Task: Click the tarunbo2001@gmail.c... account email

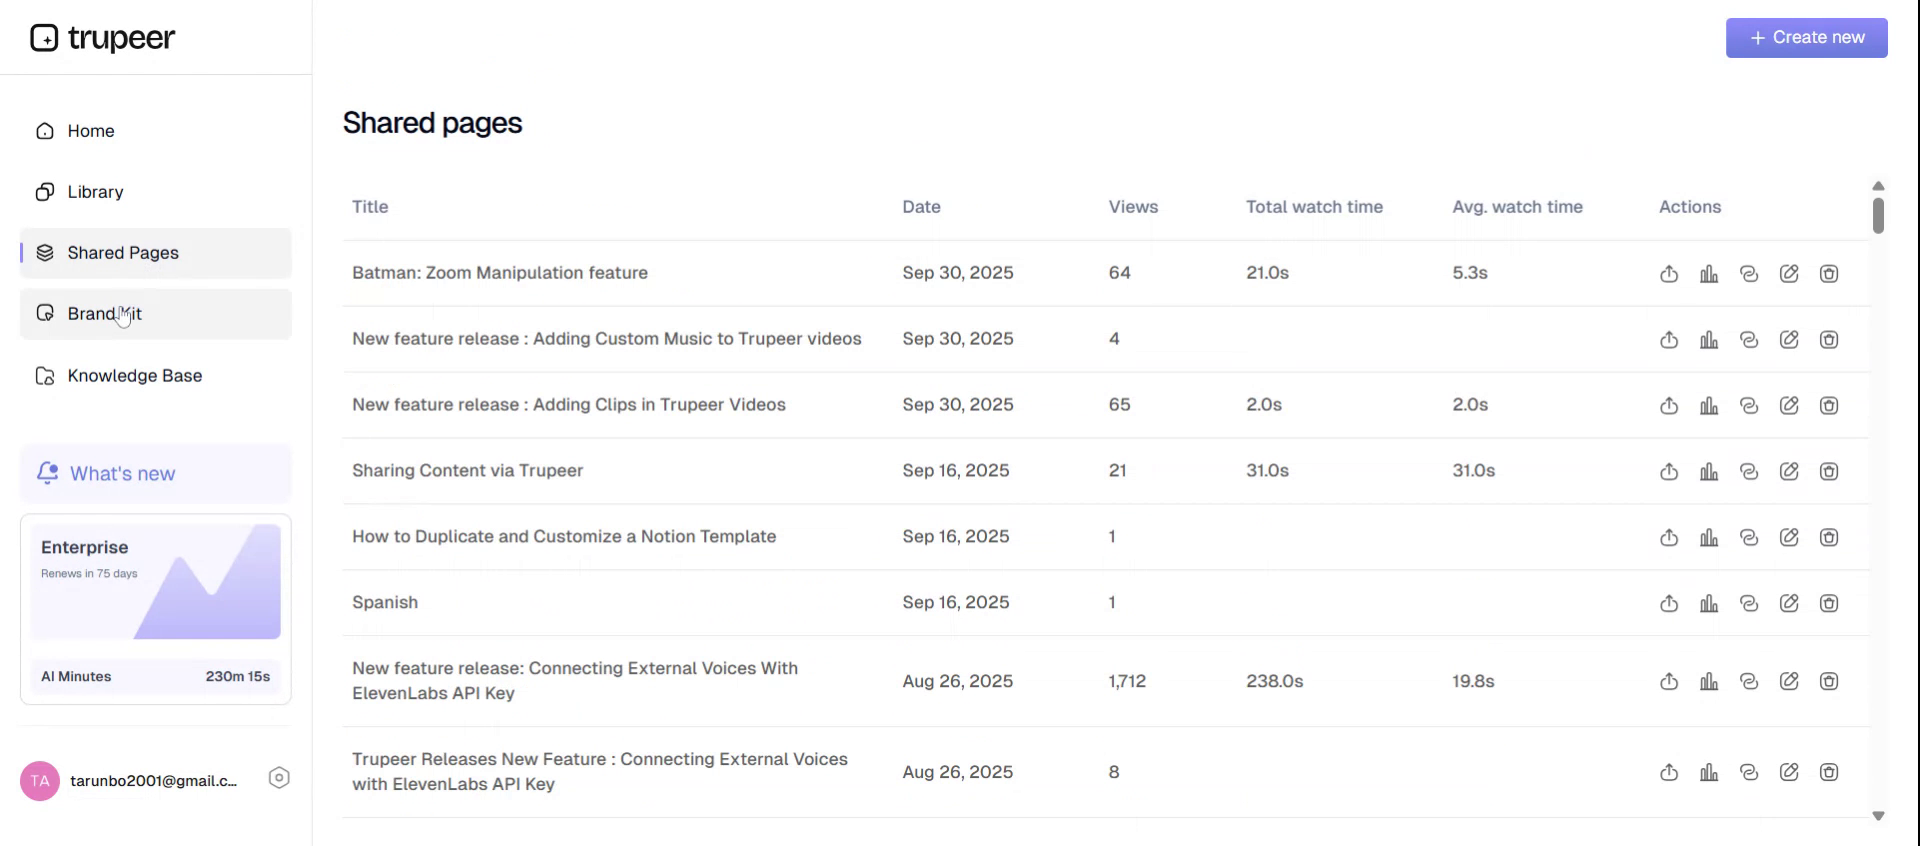Action: 154,781
